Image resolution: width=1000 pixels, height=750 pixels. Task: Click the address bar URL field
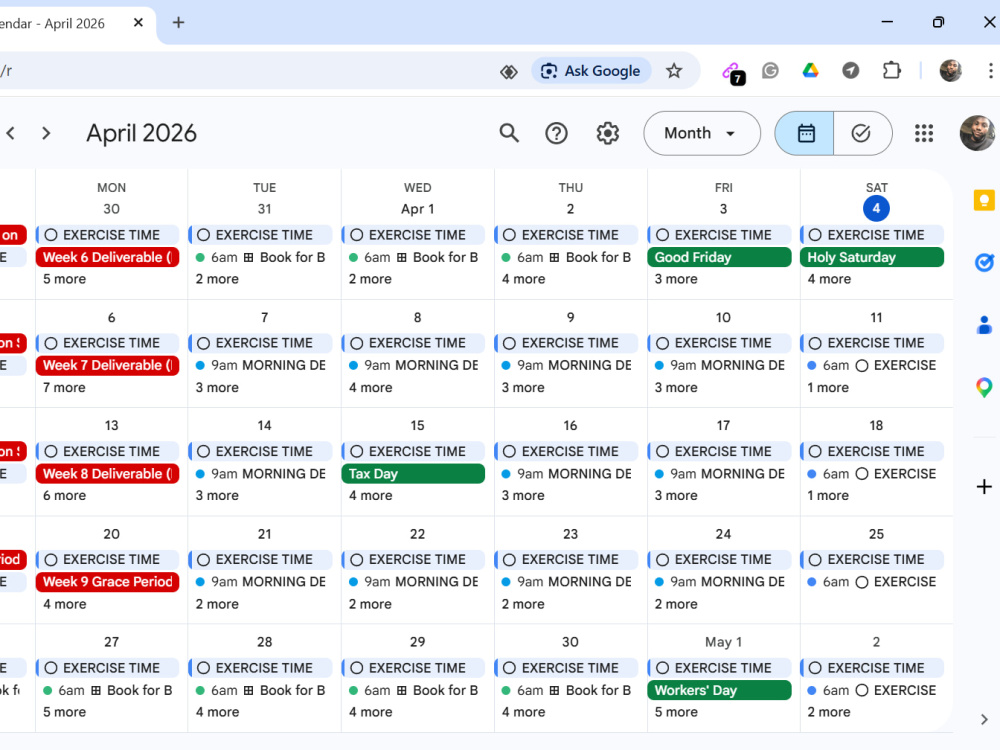tap(242, 71)
